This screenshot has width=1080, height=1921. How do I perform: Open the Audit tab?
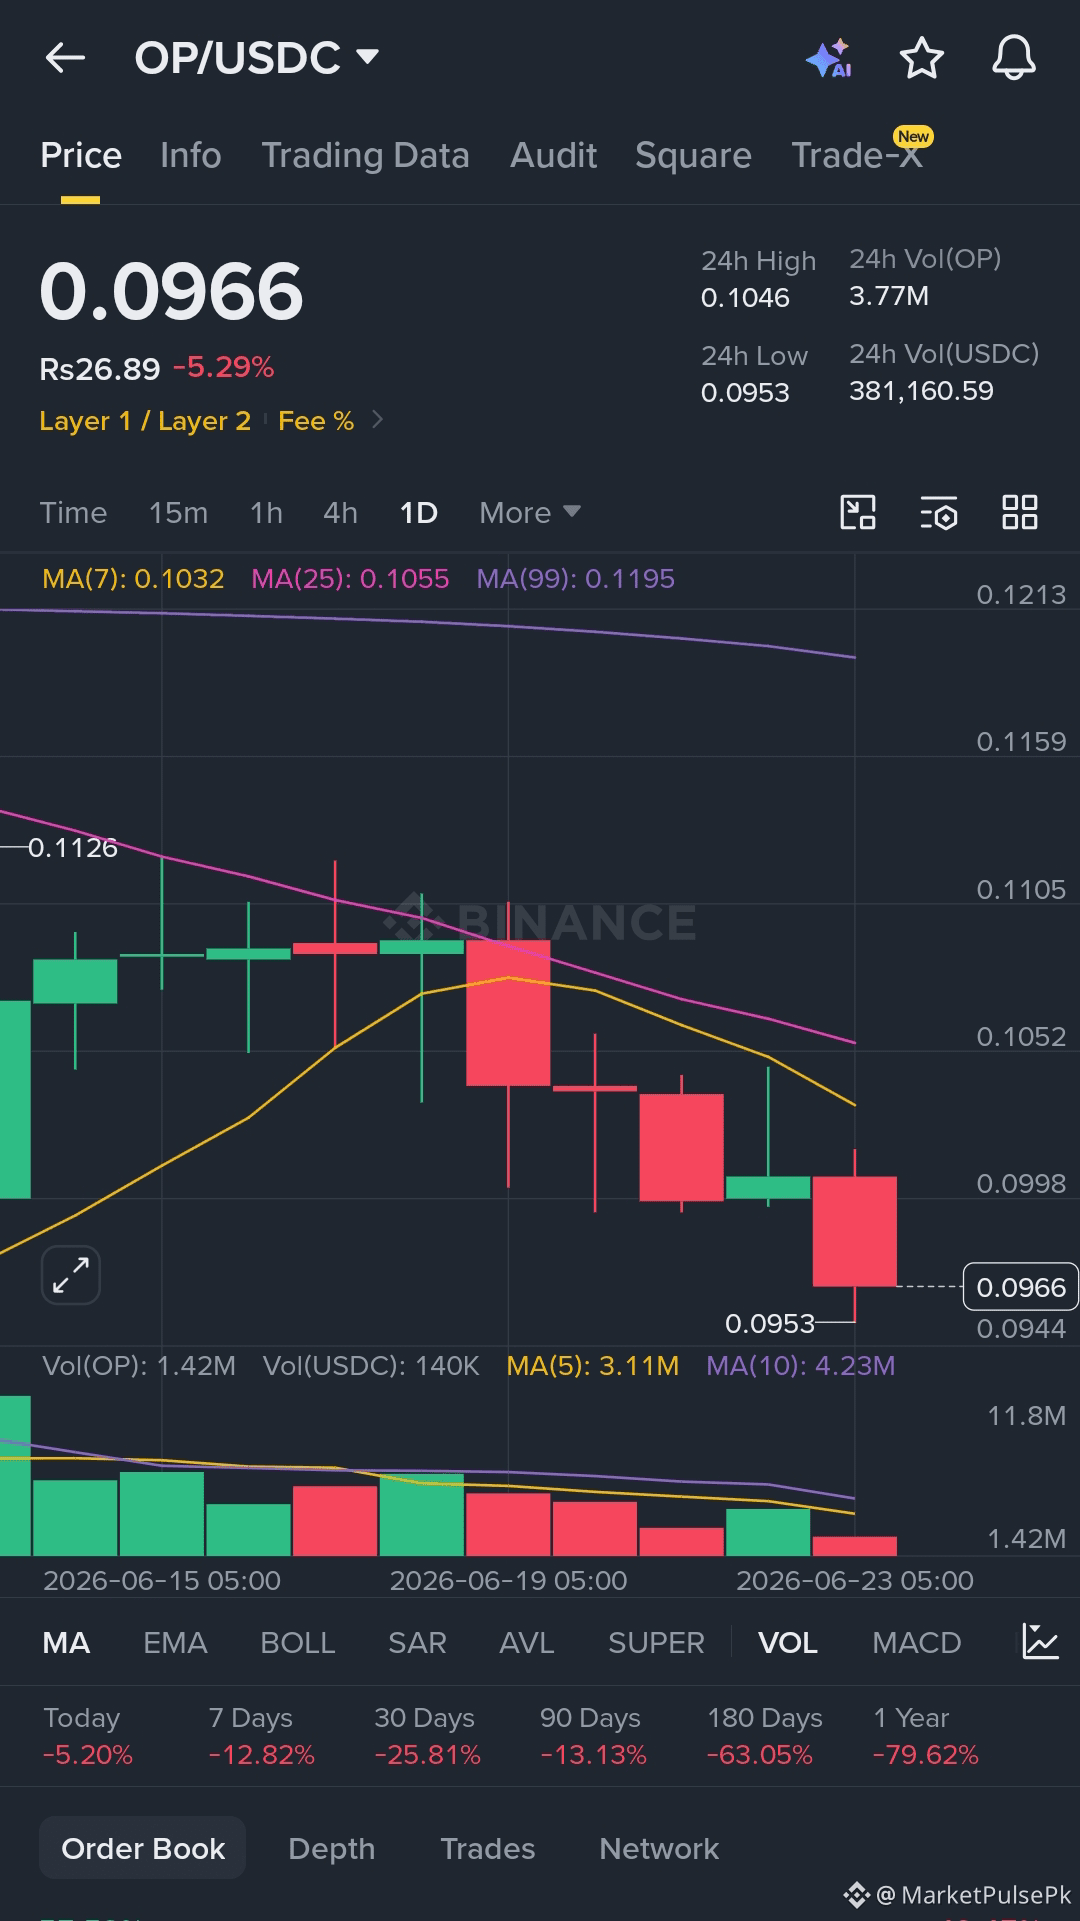pyautogui.click(x=553, y=156)
